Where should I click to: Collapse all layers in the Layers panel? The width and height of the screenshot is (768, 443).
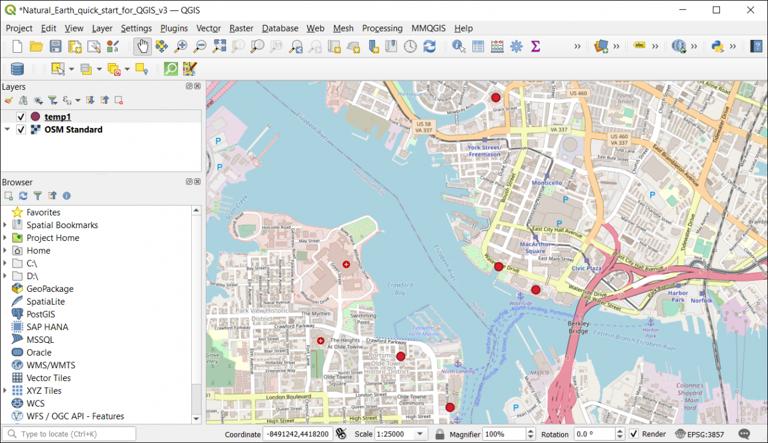104,100
